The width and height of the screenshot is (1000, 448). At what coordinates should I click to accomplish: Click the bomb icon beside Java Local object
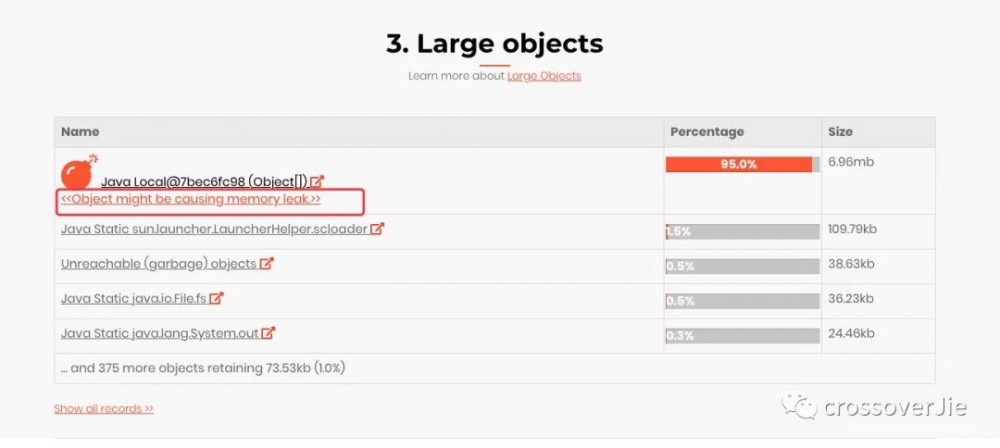77,173
